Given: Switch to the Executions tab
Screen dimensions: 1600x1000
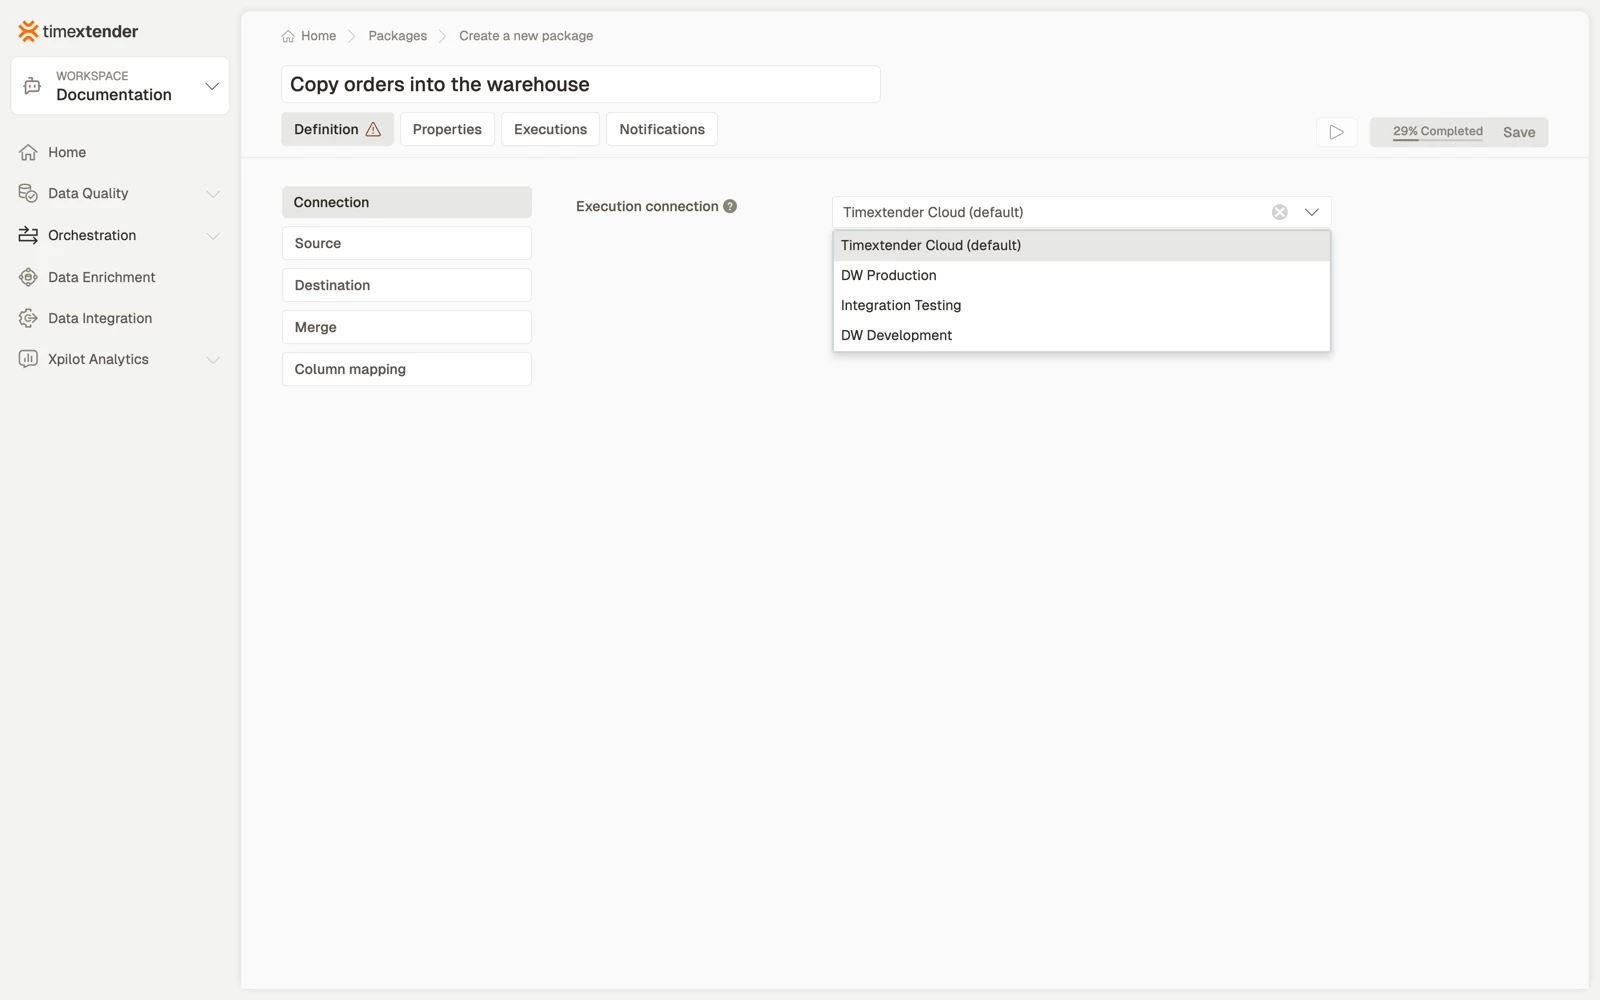Looking at the screenshot, I should (x=550, y=129).
